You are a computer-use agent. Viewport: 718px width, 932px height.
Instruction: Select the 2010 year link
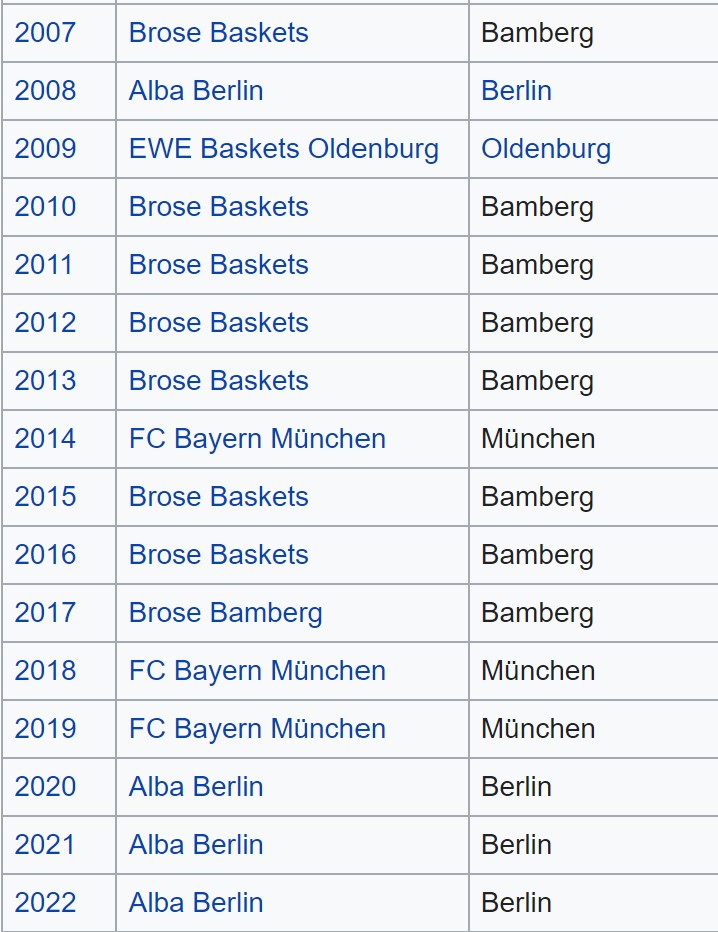click(45, 207)
